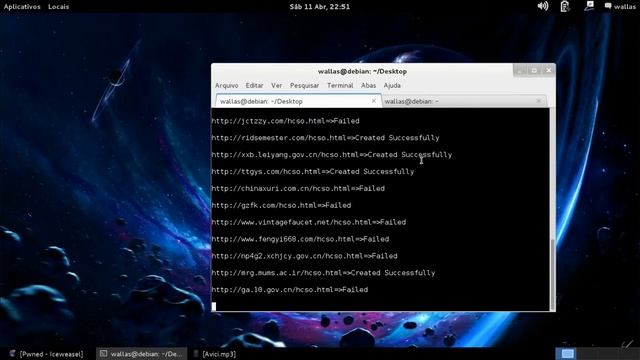
Task: Click the clipboard tray icon
Action: pyautogui.click(x=565, y=6)
